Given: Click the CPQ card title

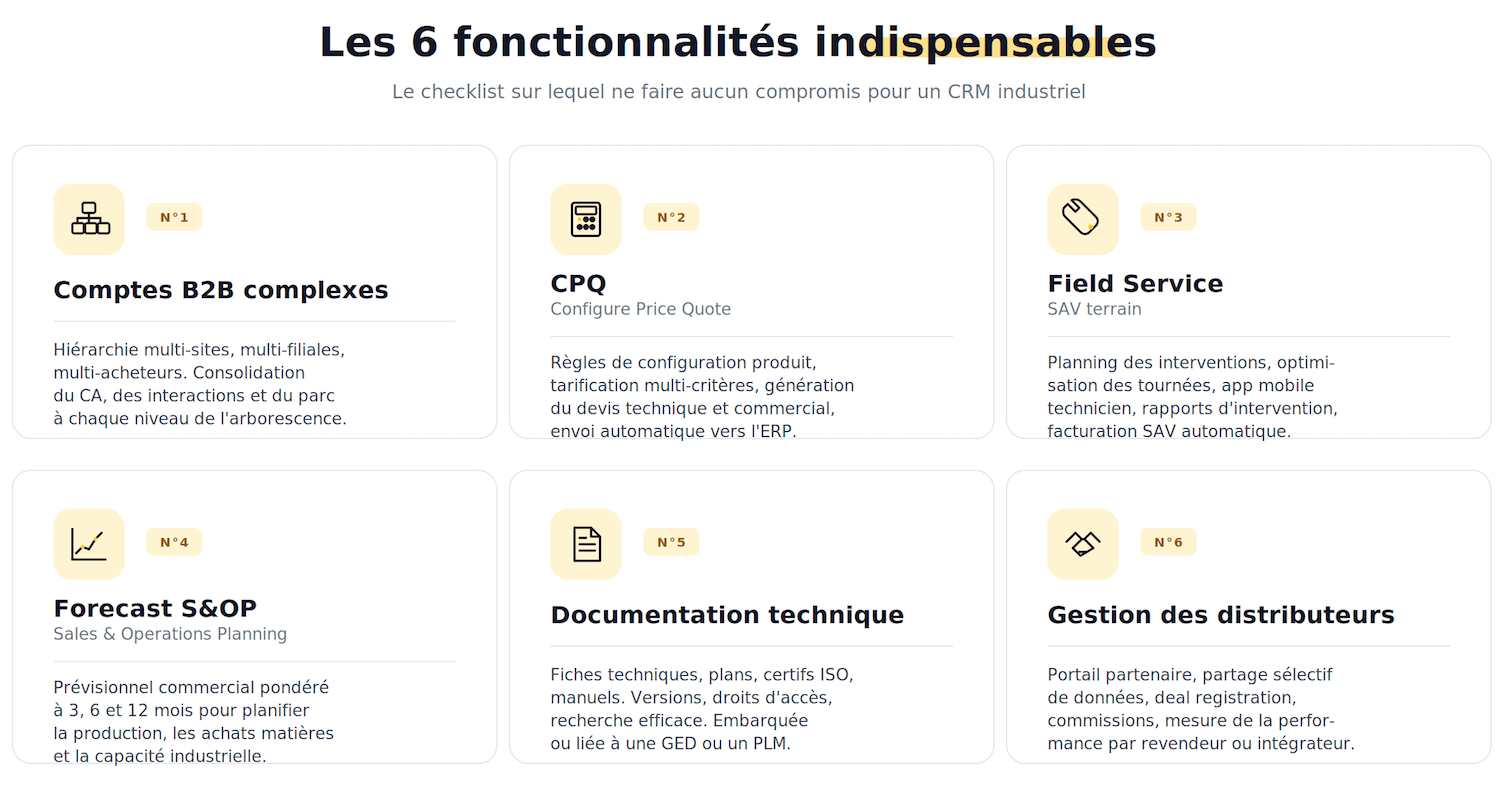Looking at the screenshot, I should pos(578,283).
